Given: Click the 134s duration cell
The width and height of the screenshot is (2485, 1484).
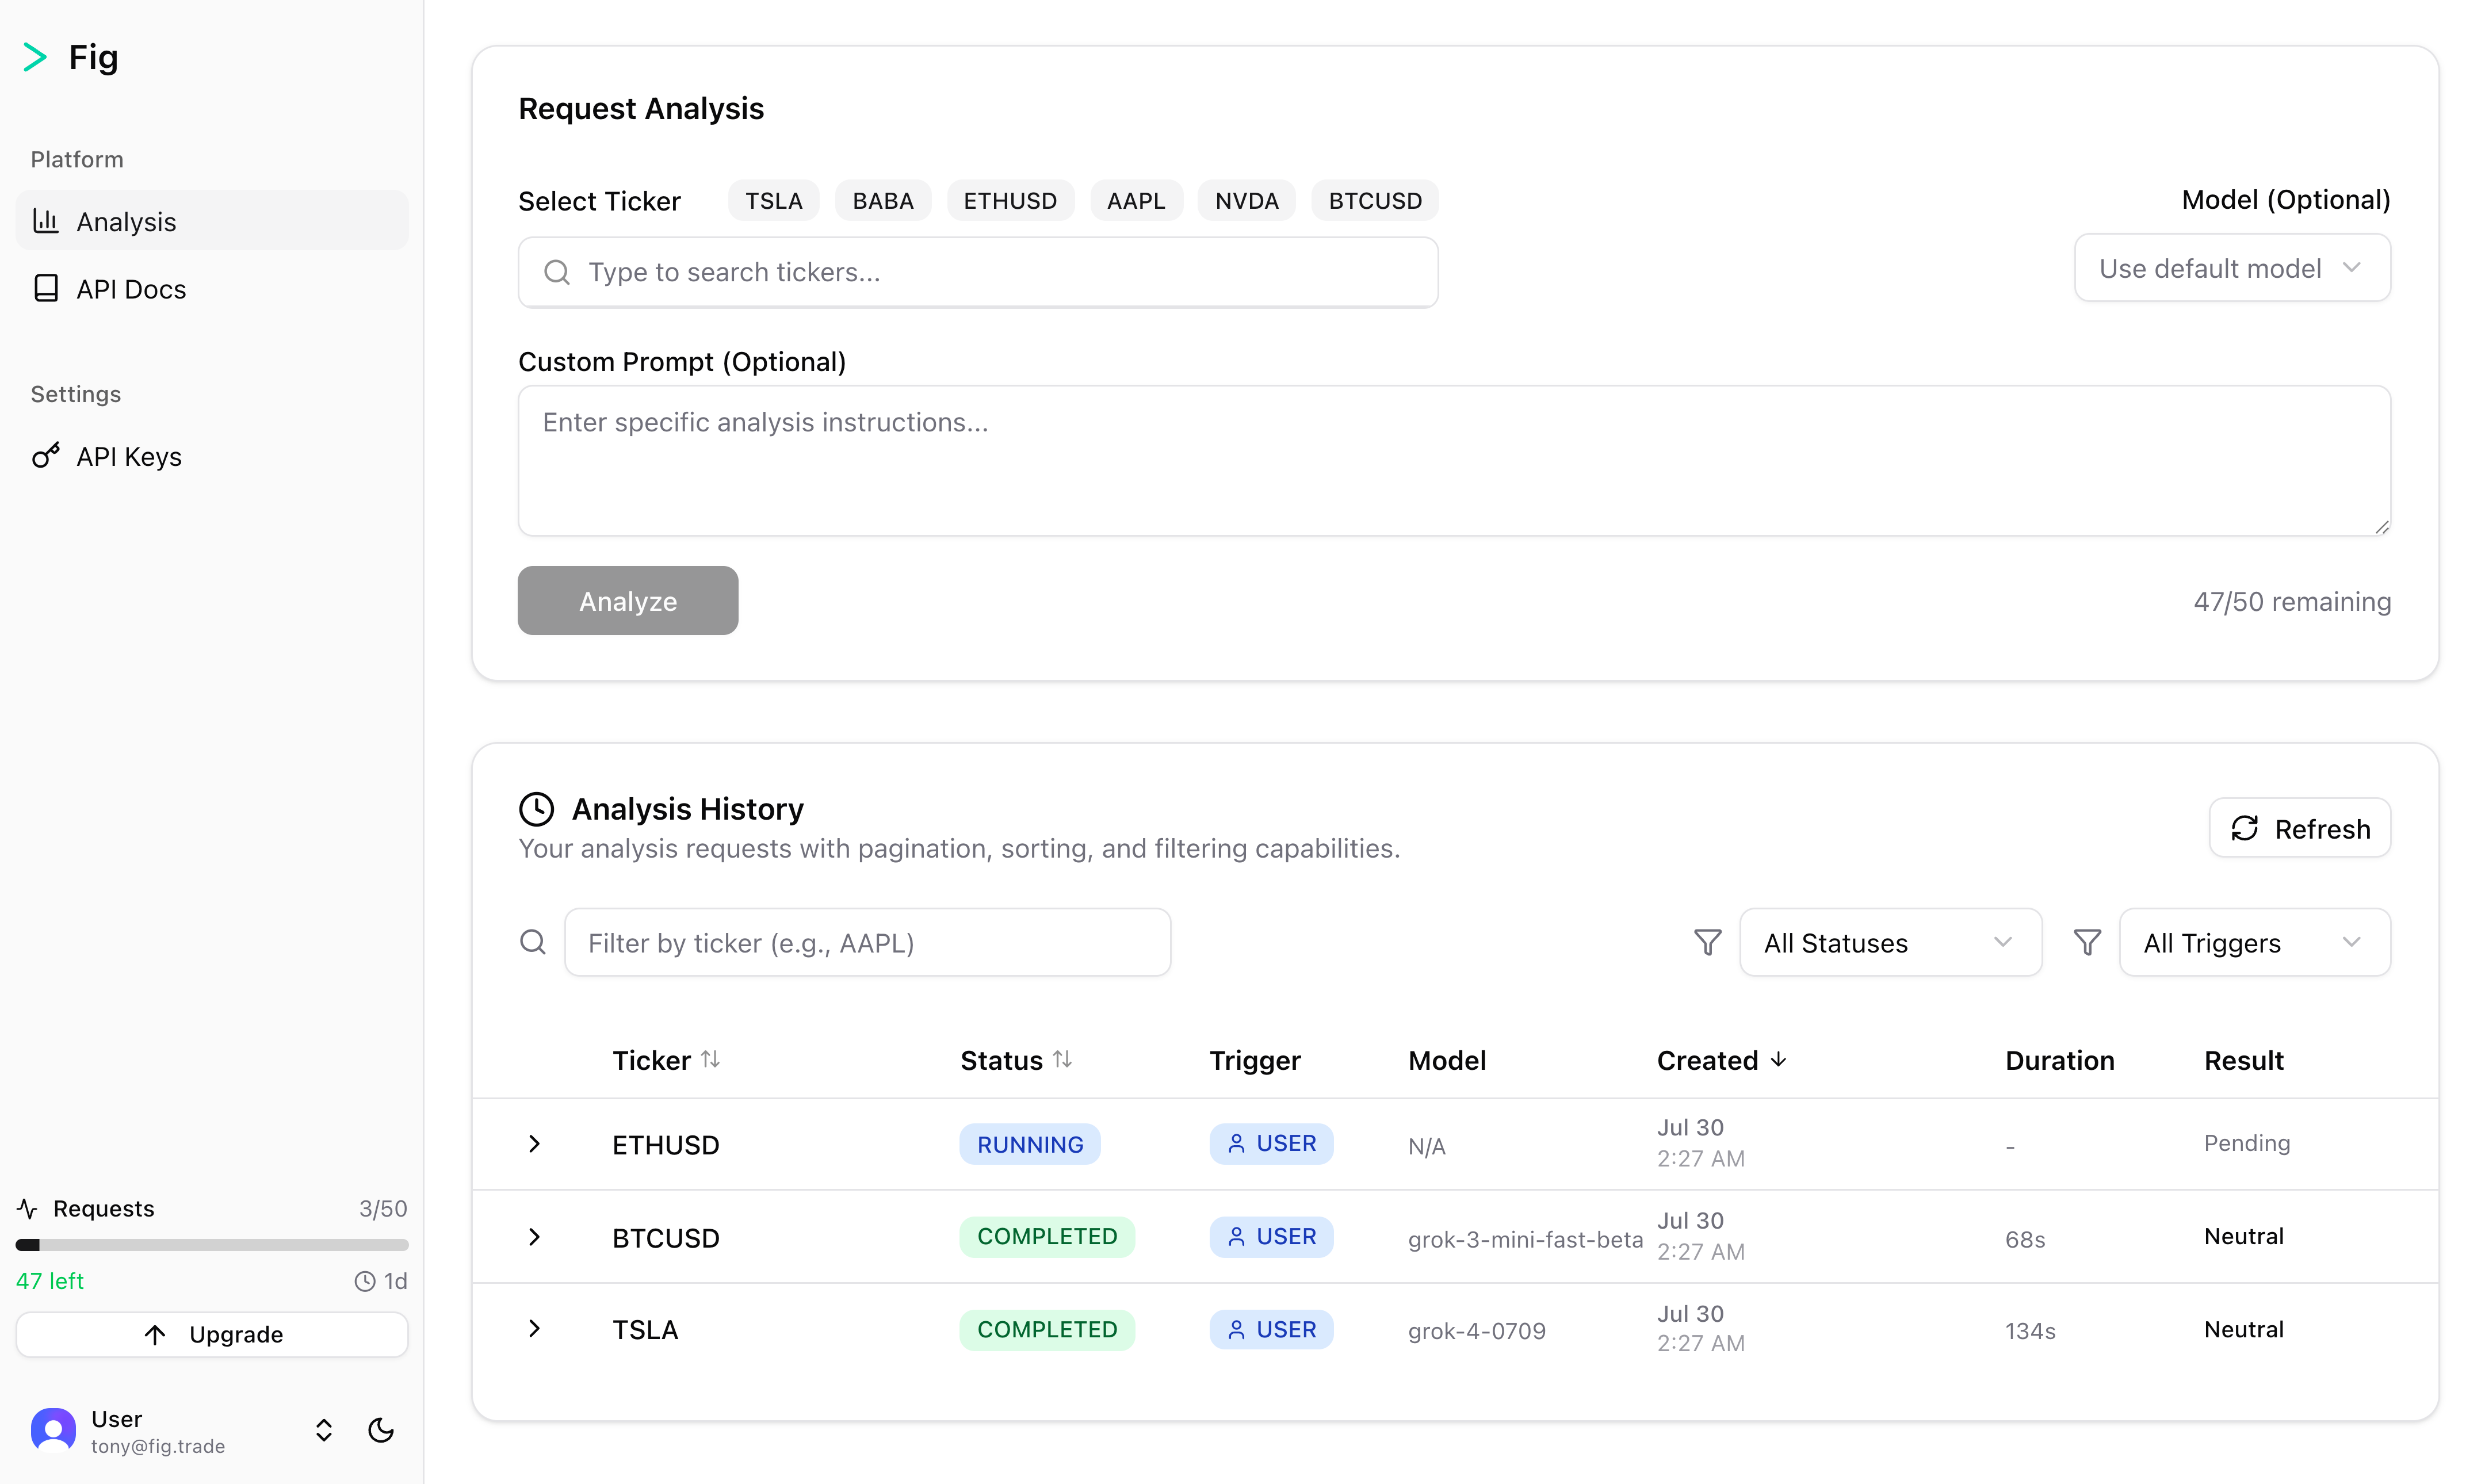Looking at the screenshot, I should pyautogui.click(x=2030, y=1331).
